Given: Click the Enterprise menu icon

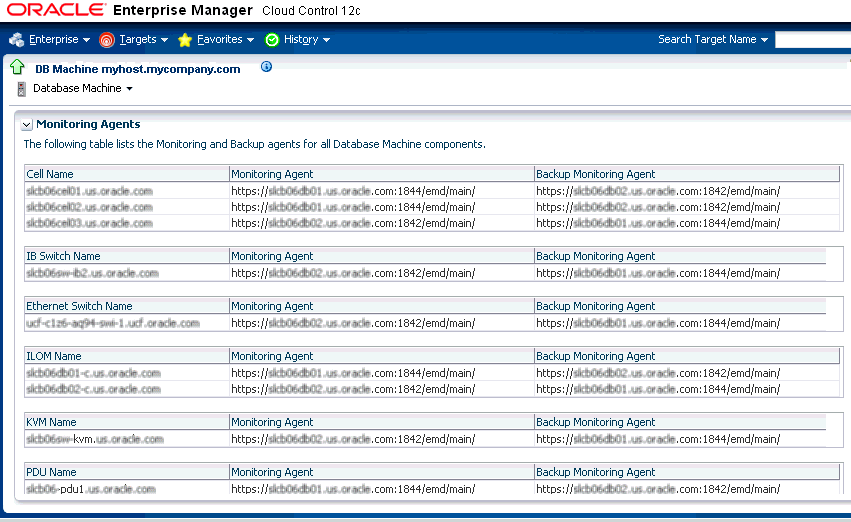Looking at the screenshot, I should click(x=17, y=40).
